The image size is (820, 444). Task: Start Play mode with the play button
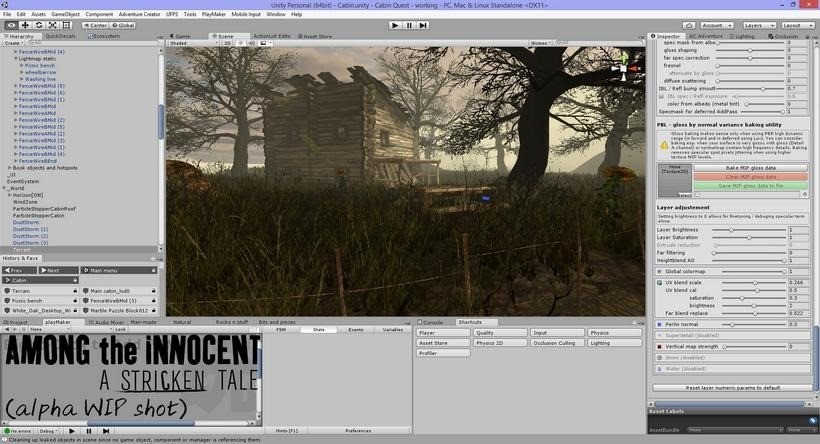point(395,25)
